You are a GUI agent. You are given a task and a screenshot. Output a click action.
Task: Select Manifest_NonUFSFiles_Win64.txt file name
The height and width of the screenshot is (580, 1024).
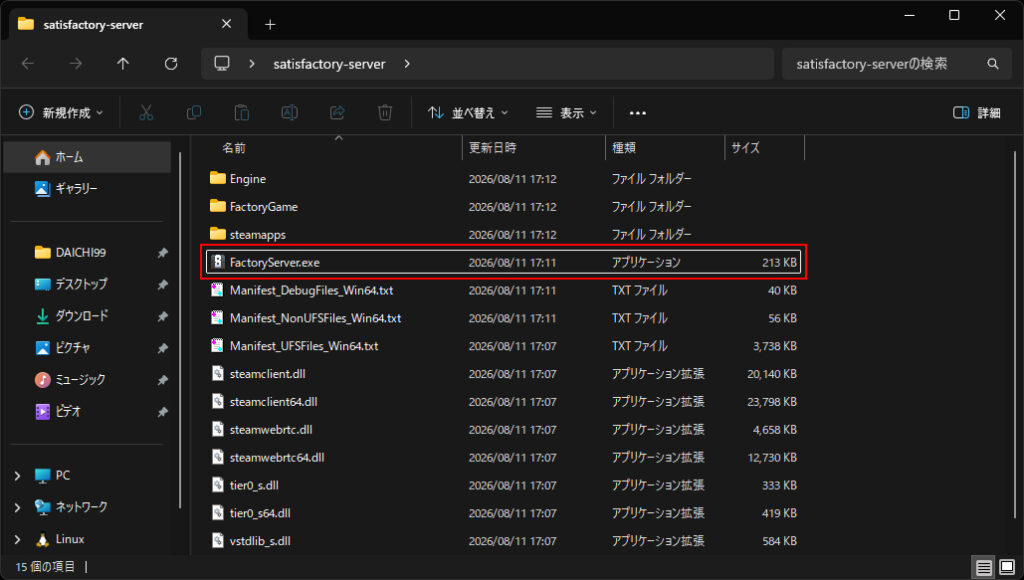tap(315, 318)
